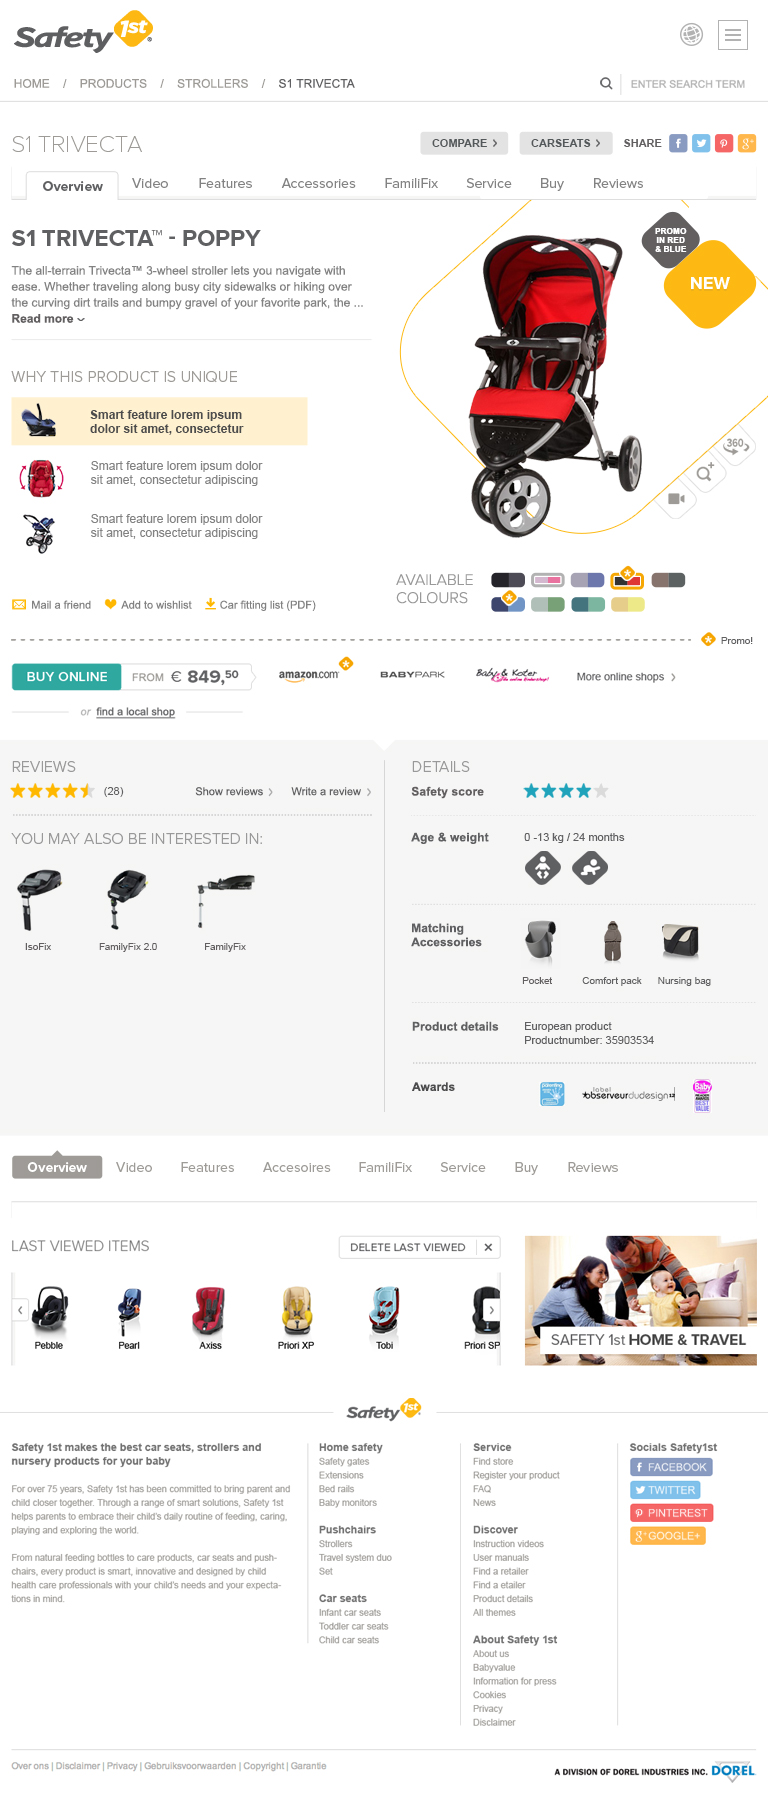Image resolution: width=768 pixels, height=1800 pixels.
Task: Open the 360 degree view icon
Action: (736, 444)
